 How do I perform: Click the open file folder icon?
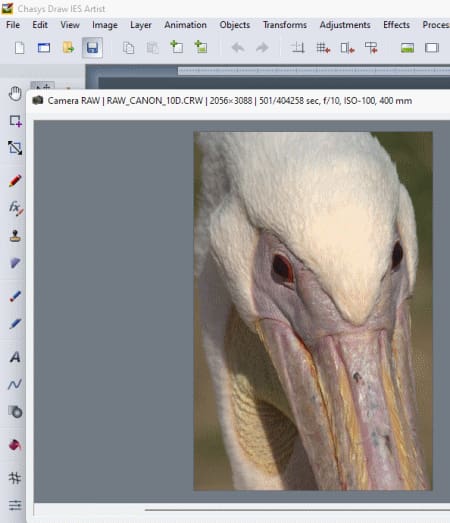(68, 48)
